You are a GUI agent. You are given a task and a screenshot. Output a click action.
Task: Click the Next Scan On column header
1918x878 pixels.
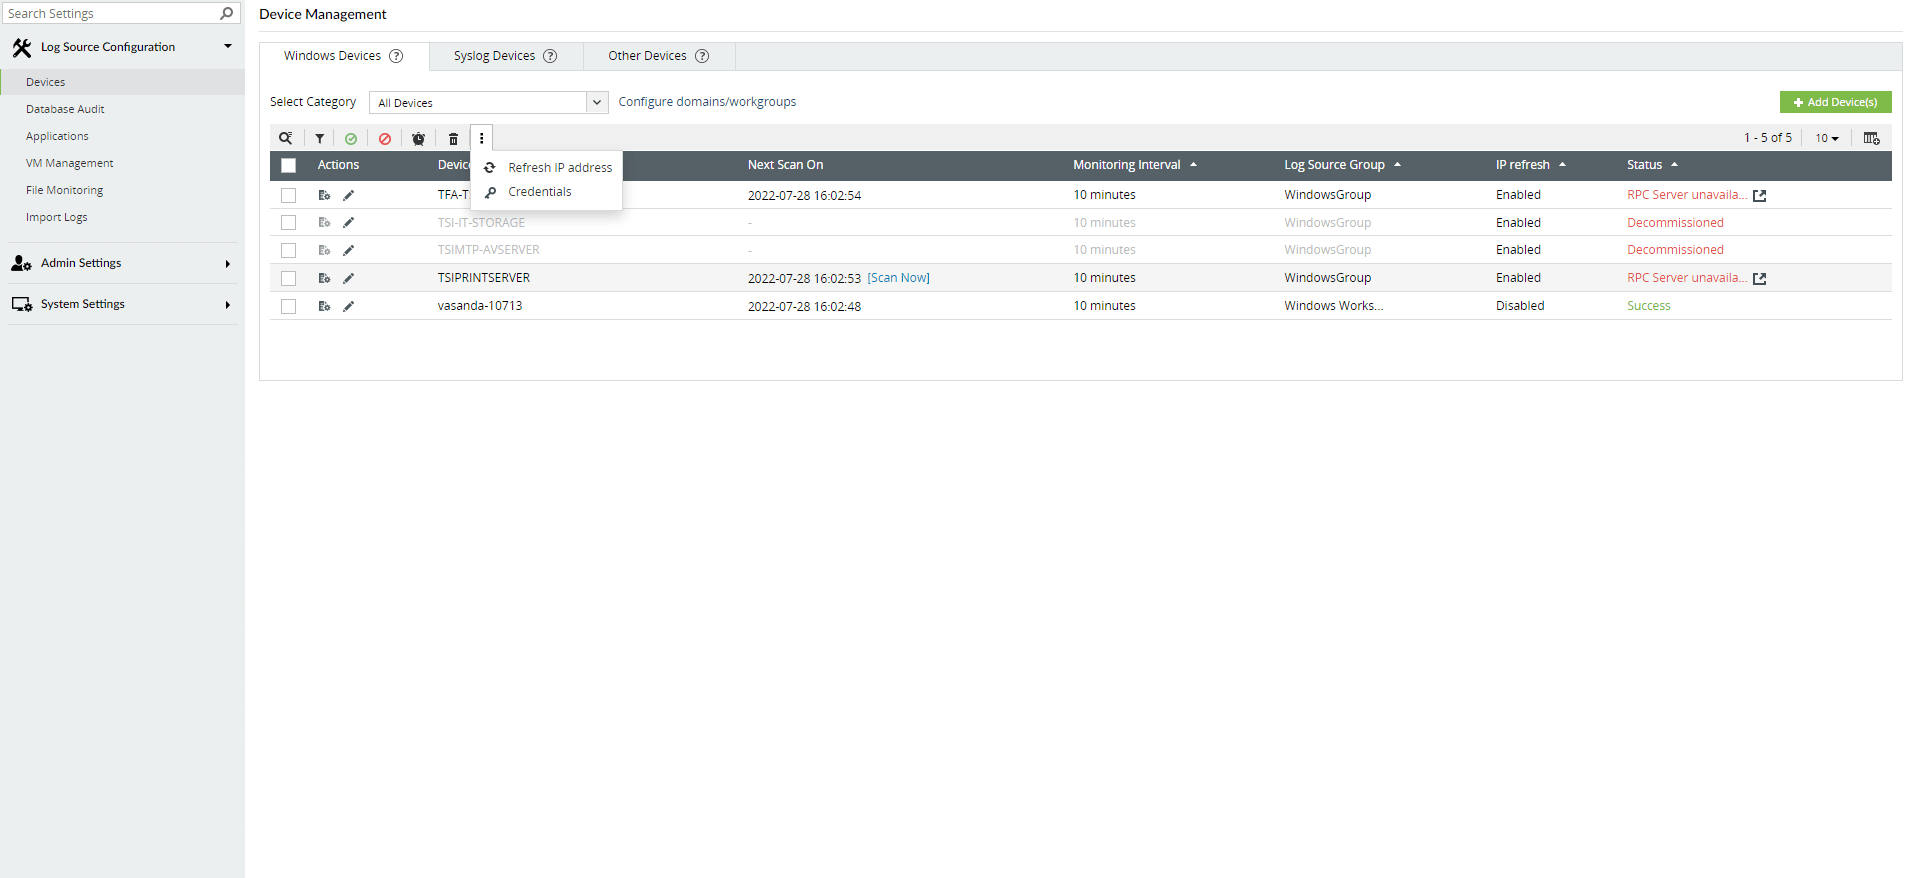pyautogui.click(x=785, y=165)
